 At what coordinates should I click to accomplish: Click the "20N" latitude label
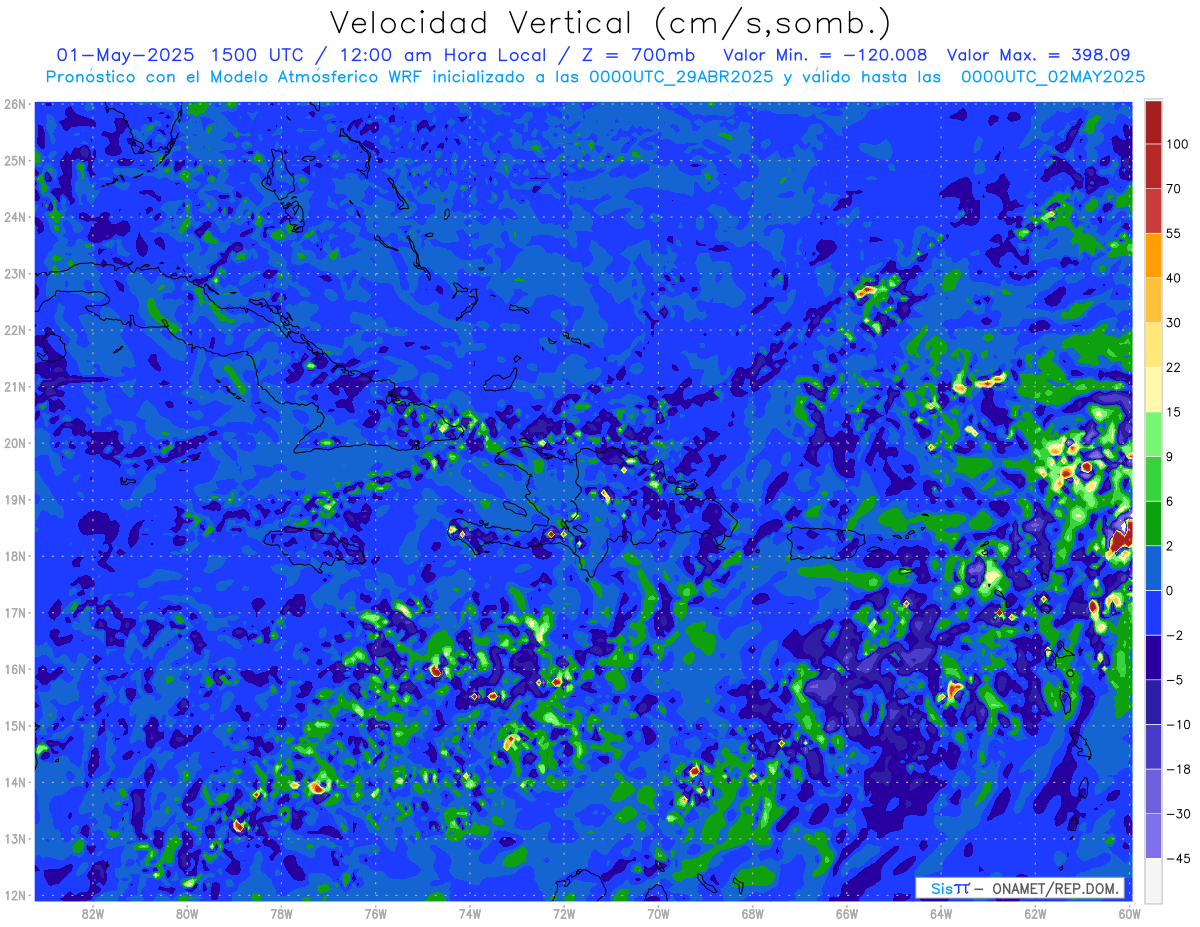tap(14, 443)
